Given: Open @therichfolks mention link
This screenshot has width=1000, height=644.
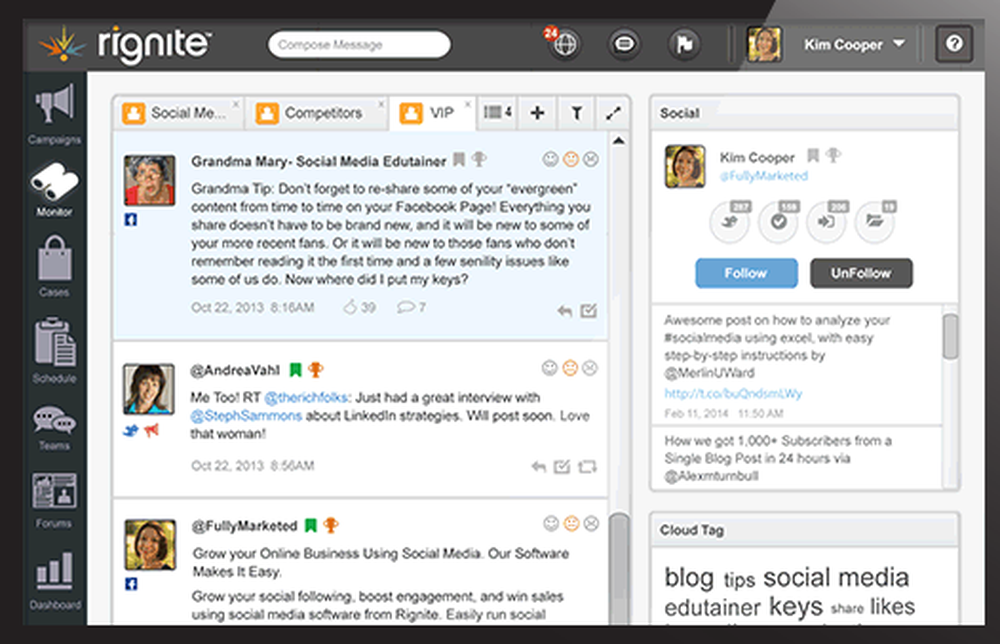Looking at the screenshot, I should pyautogui.click(x=306, y=397).
